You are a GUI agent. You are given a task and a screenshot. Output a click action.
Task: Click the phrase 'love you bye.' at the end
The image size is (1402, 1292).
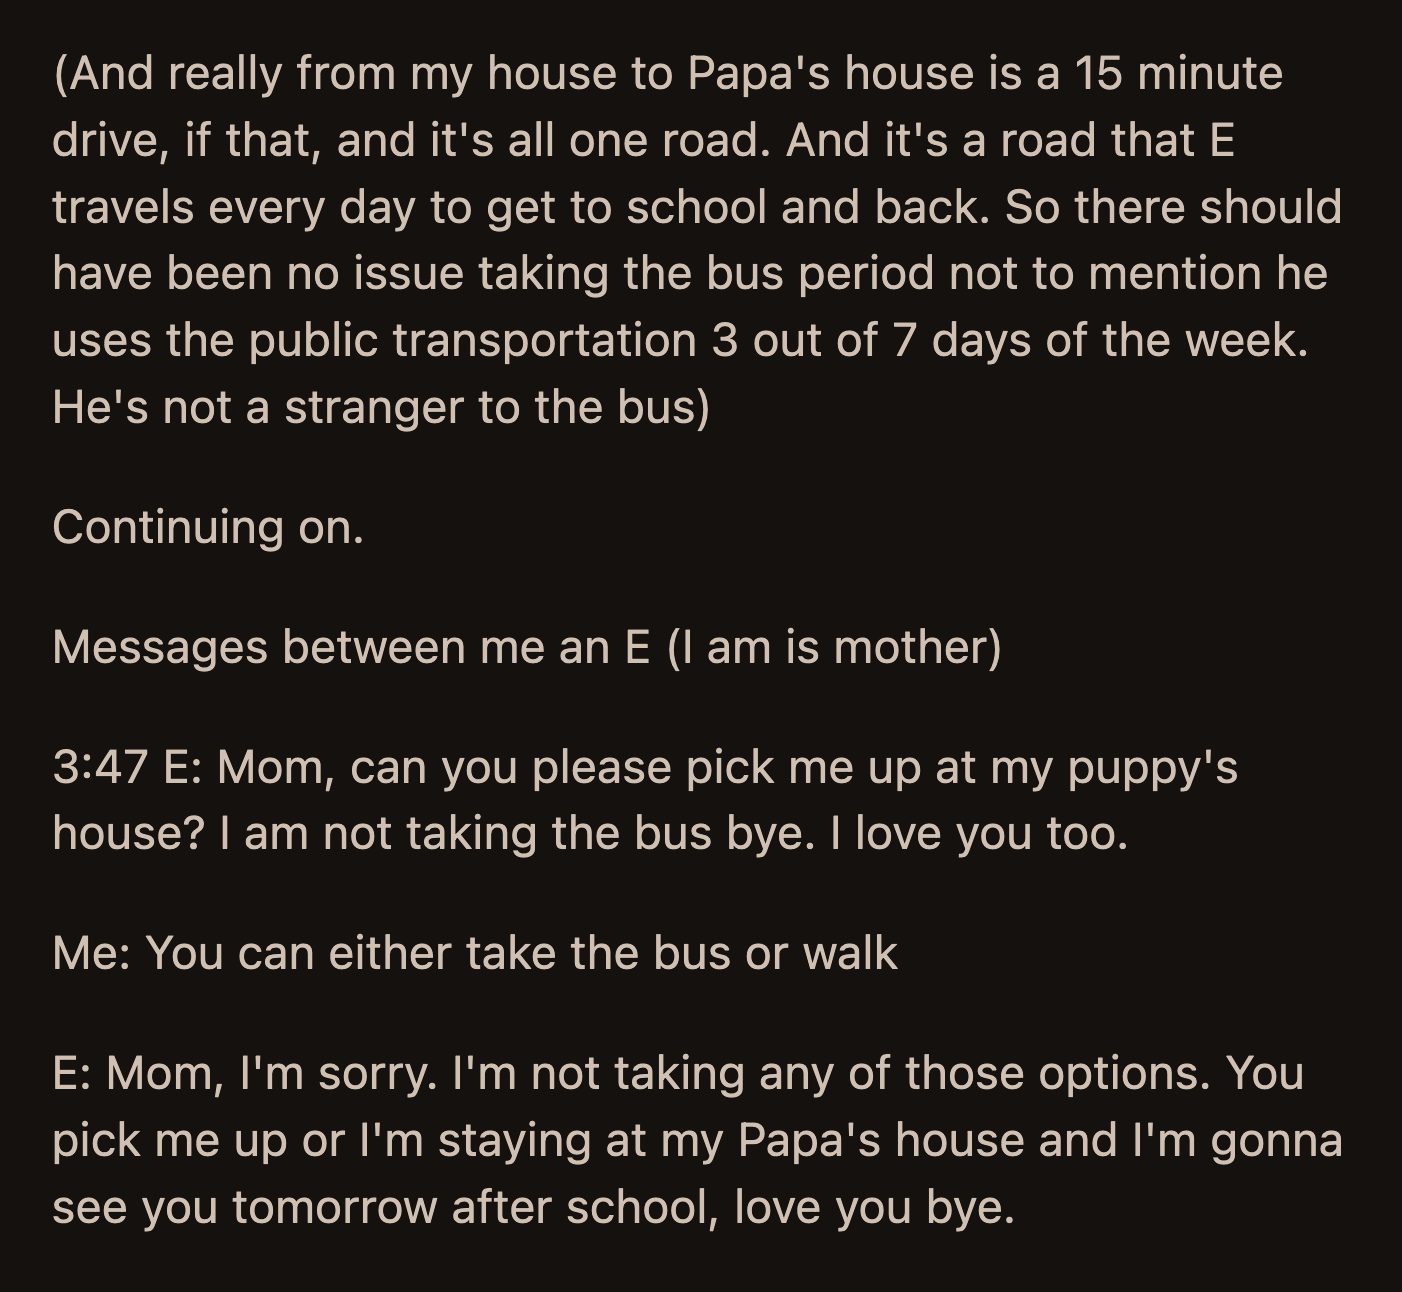point(874,1207)
